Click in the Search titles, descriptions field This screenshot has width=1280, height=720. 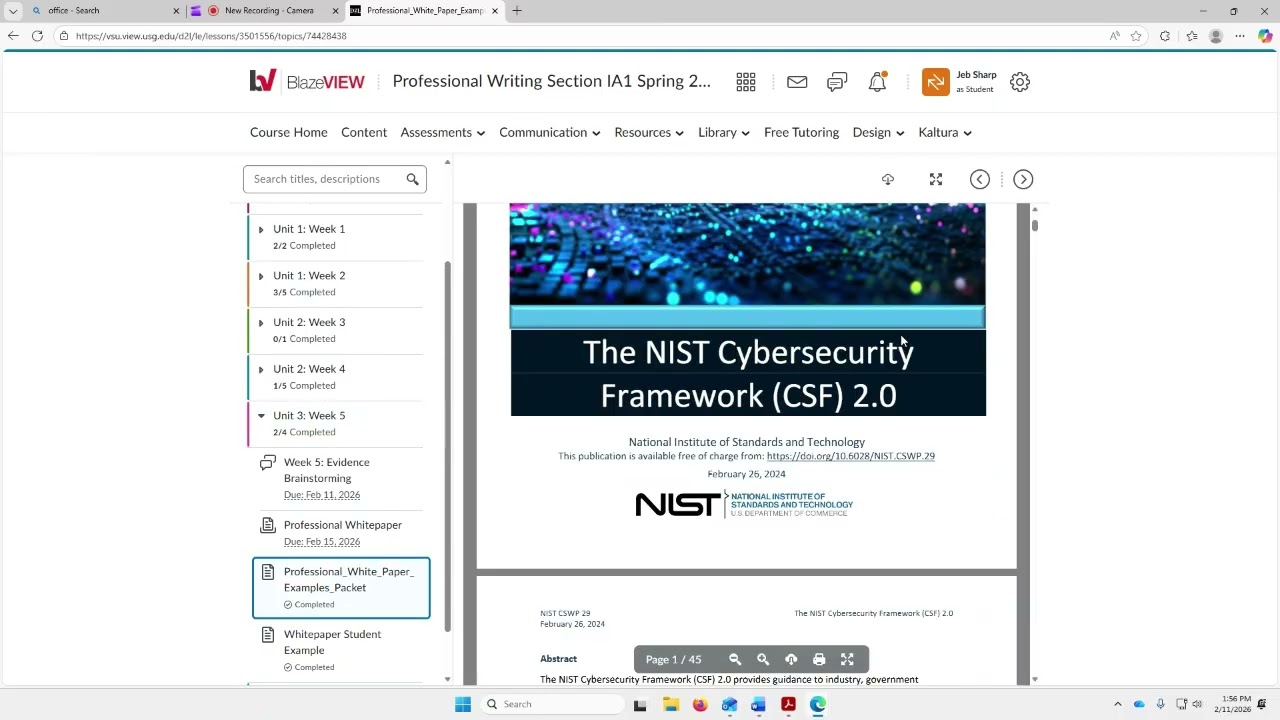click(325, 179)
